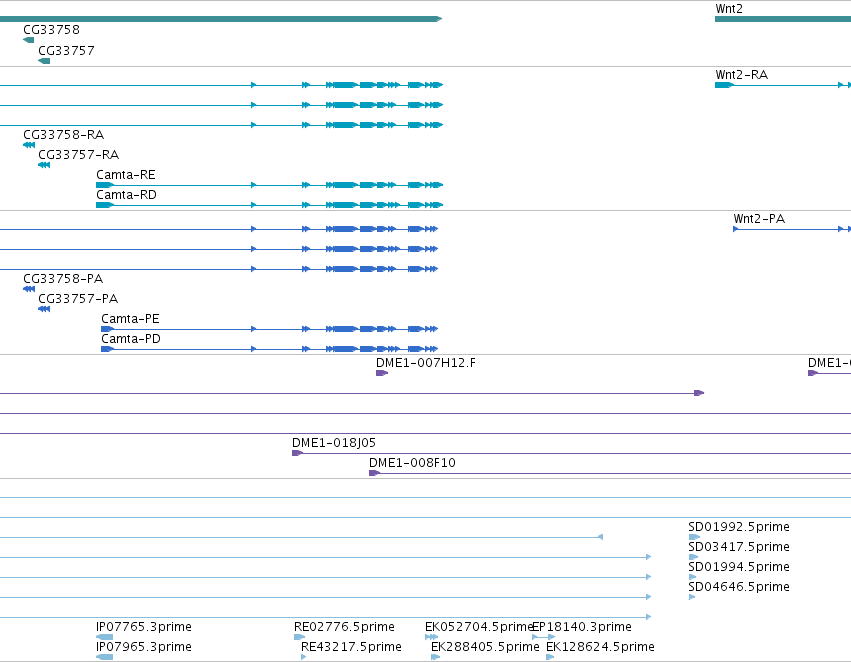Select the DME1-007H12.F feature label
Image resolution: width=851 pixels, height=662 pixels.
tap(426, 363)
